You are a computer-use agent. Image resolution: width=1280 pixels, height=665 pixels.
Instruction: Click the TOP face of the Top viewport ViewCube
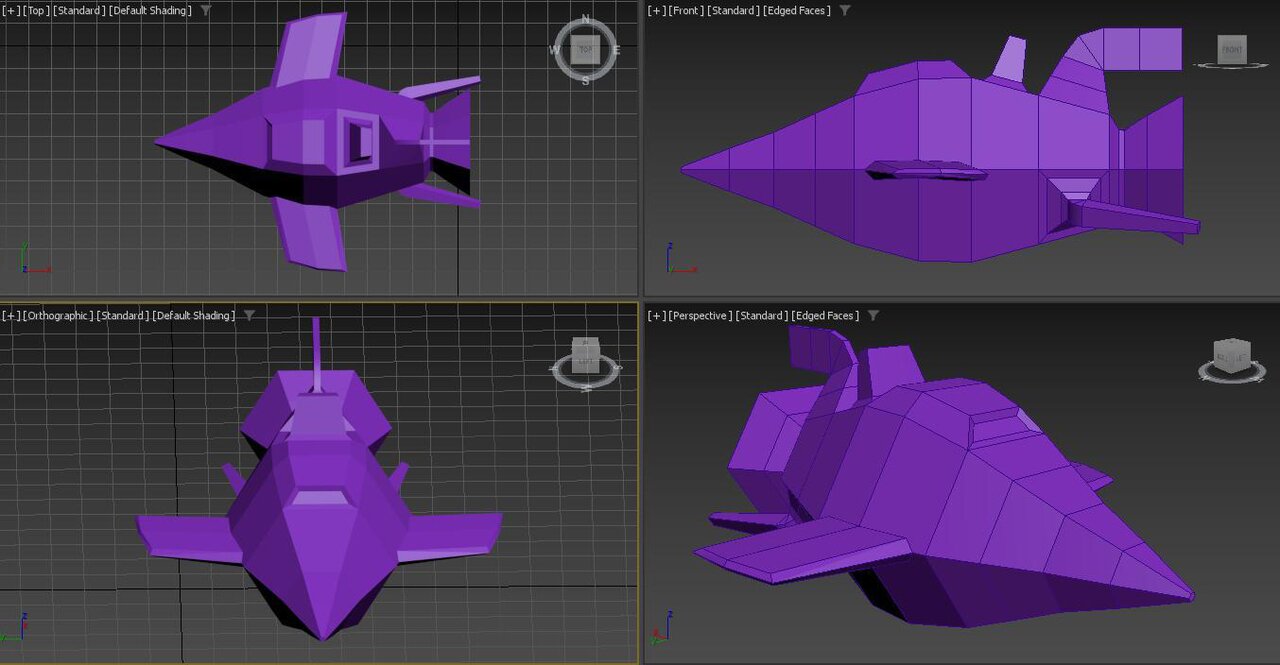[585, 49]
